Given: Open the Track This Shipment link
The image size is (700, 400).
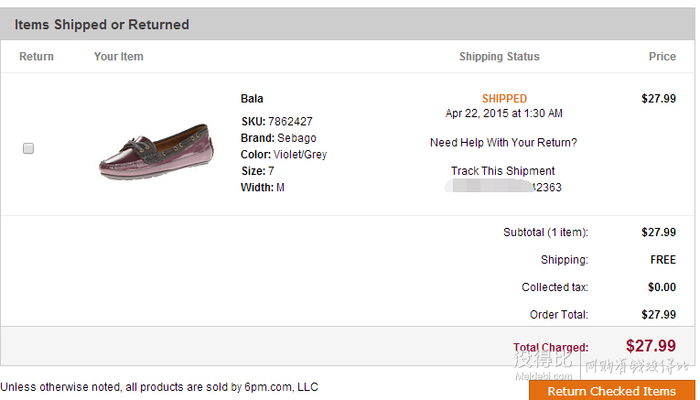Looking at the screenshot, I should [x=503, y=171].
